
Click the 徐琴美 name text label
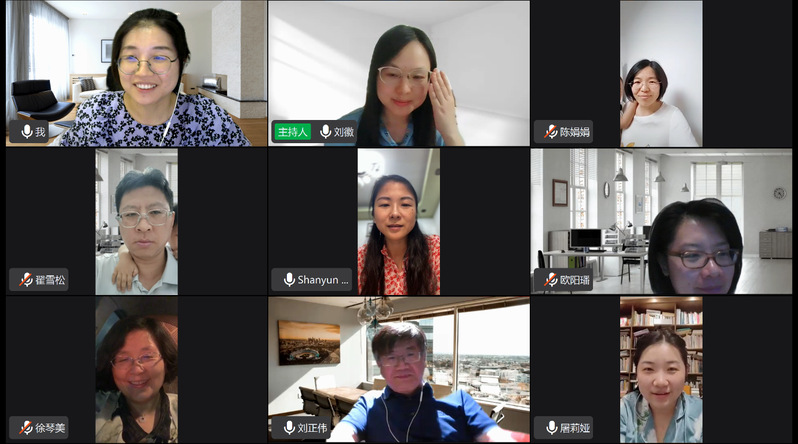pyautogui.click(x=50, y=428)
